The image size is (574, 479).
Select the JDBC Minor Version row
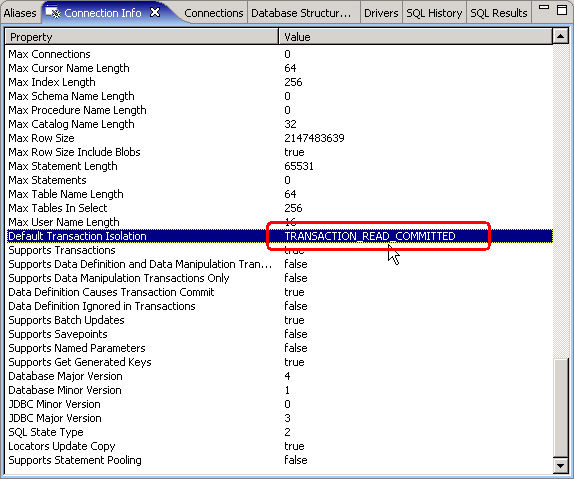pyautogui.click(x=280, y=404)
